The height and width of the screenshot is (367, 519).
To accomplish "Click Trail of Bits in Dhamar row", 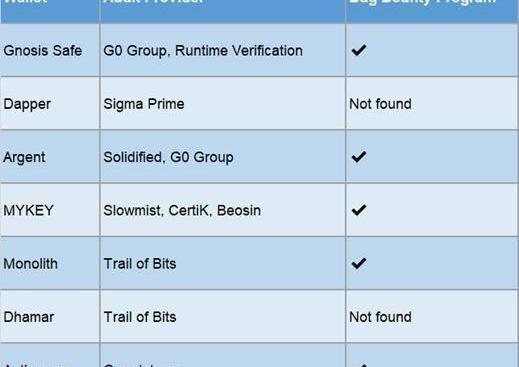I will pos(140,317).
